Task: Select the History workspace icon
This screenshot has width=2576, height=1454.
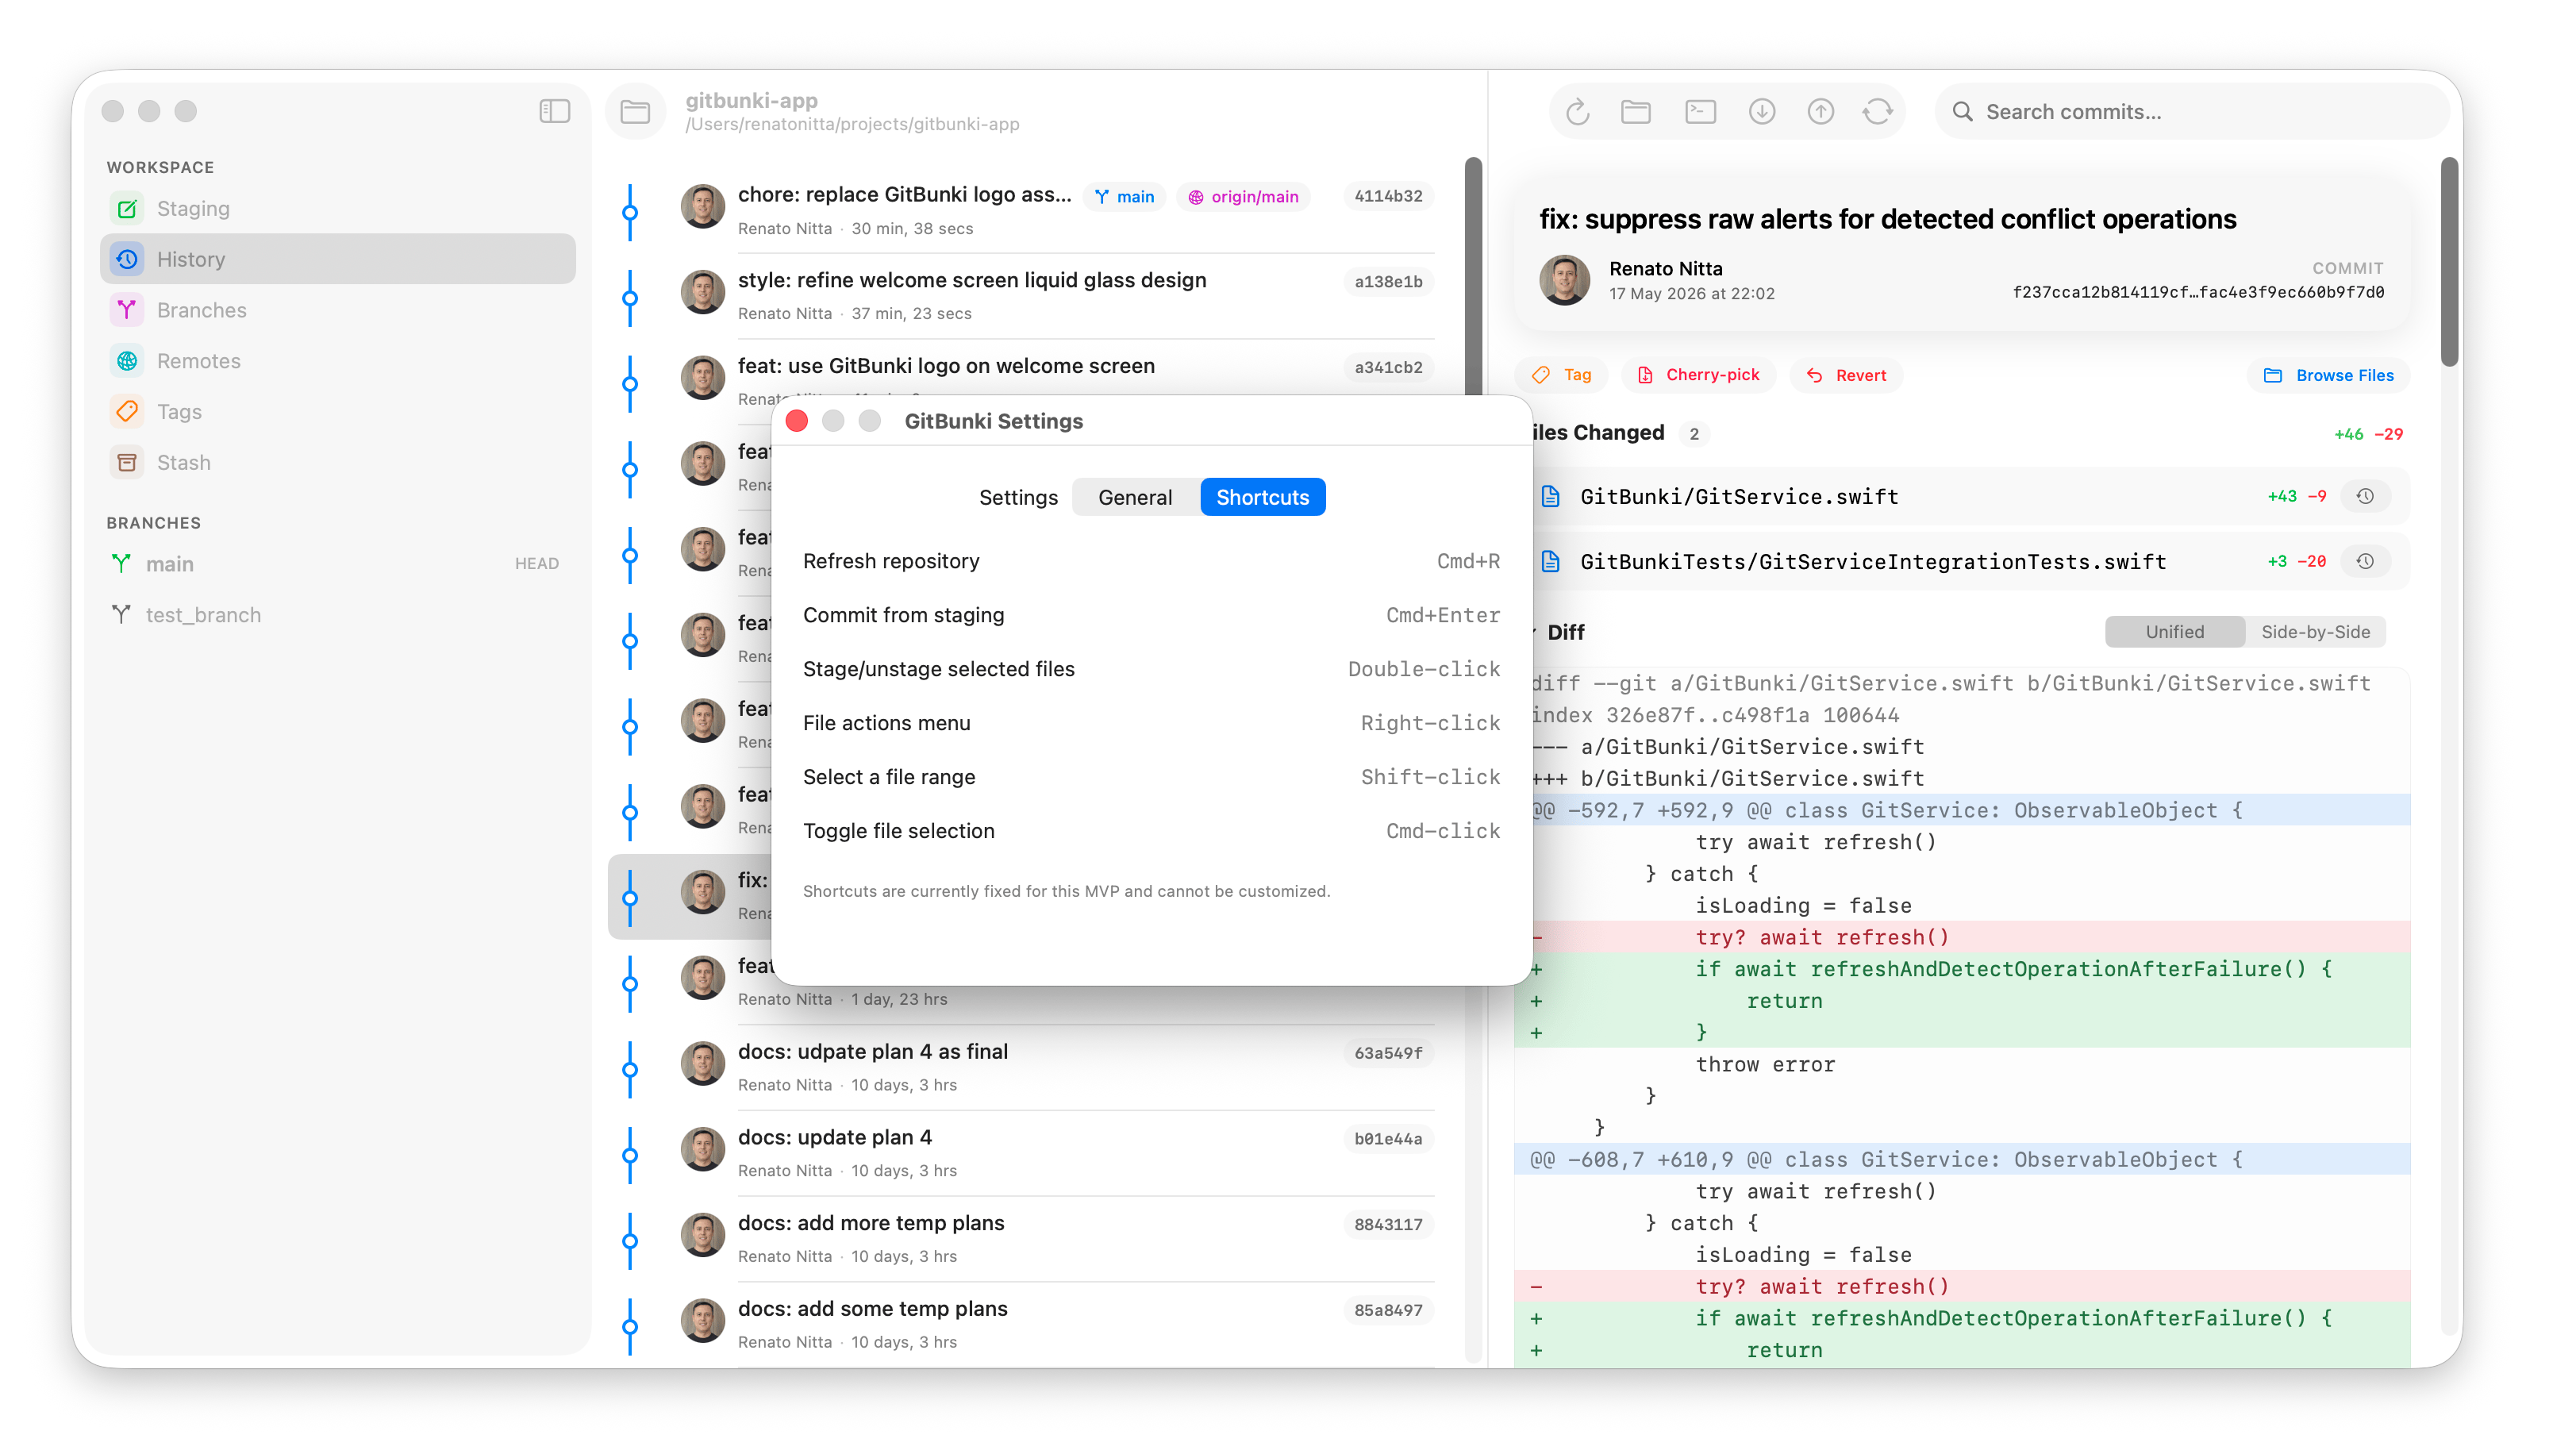Action: (x=127, y=259)
